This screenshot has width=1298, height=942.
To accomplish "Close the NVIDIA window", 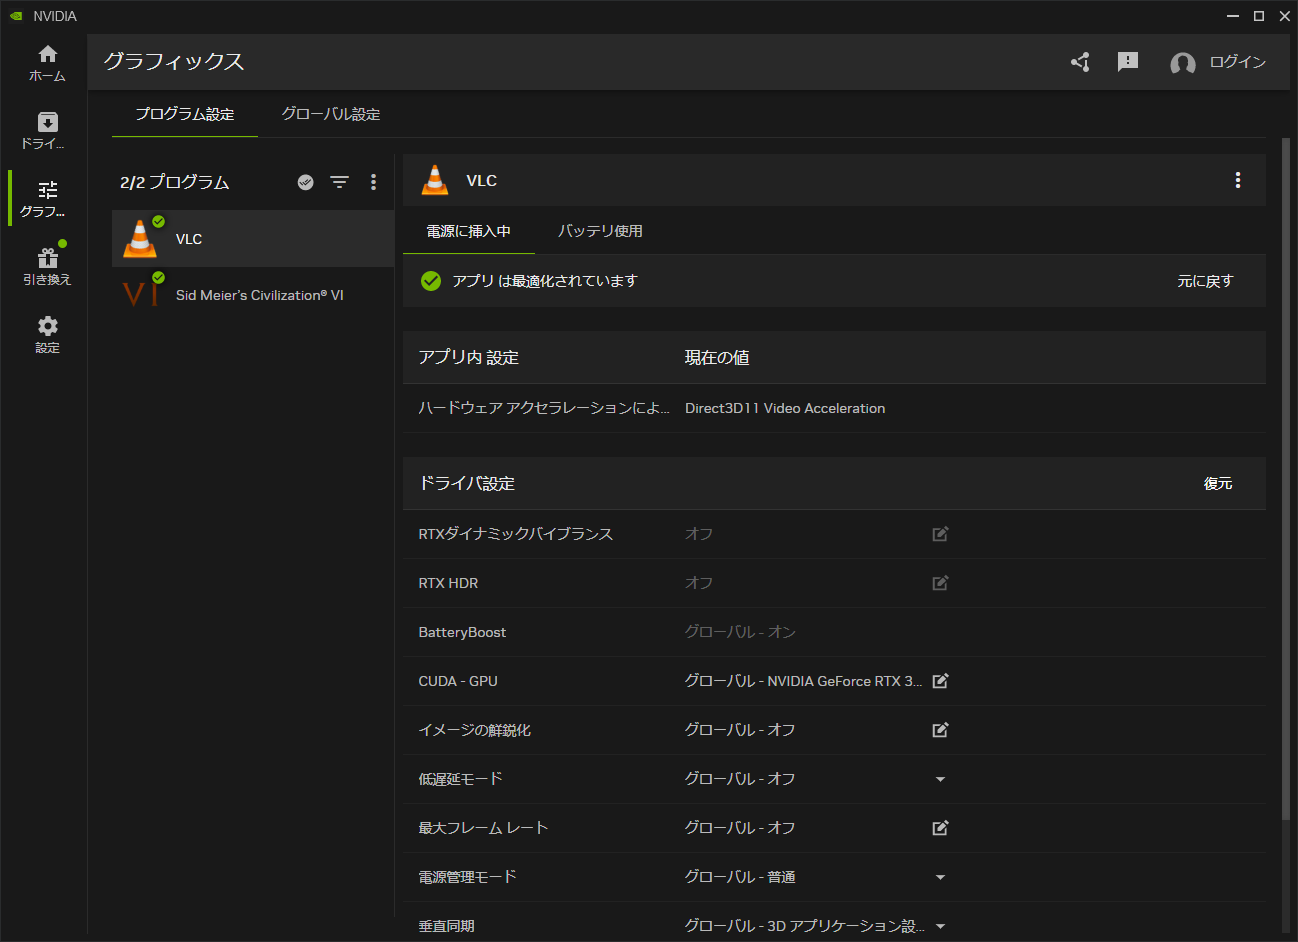I will coord(1285,16).
